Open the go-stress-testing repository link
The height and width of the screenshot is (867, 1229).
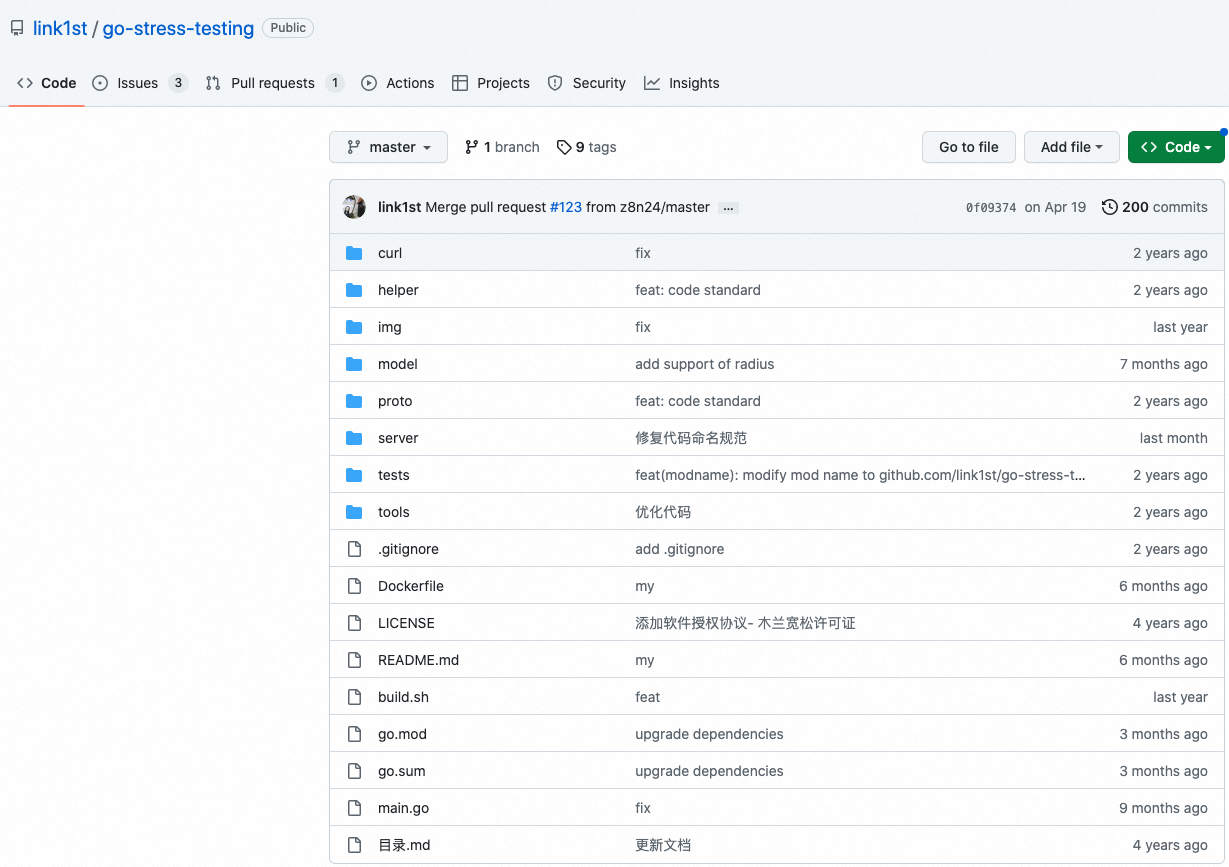pyautogui.click(x=178, y=28)
